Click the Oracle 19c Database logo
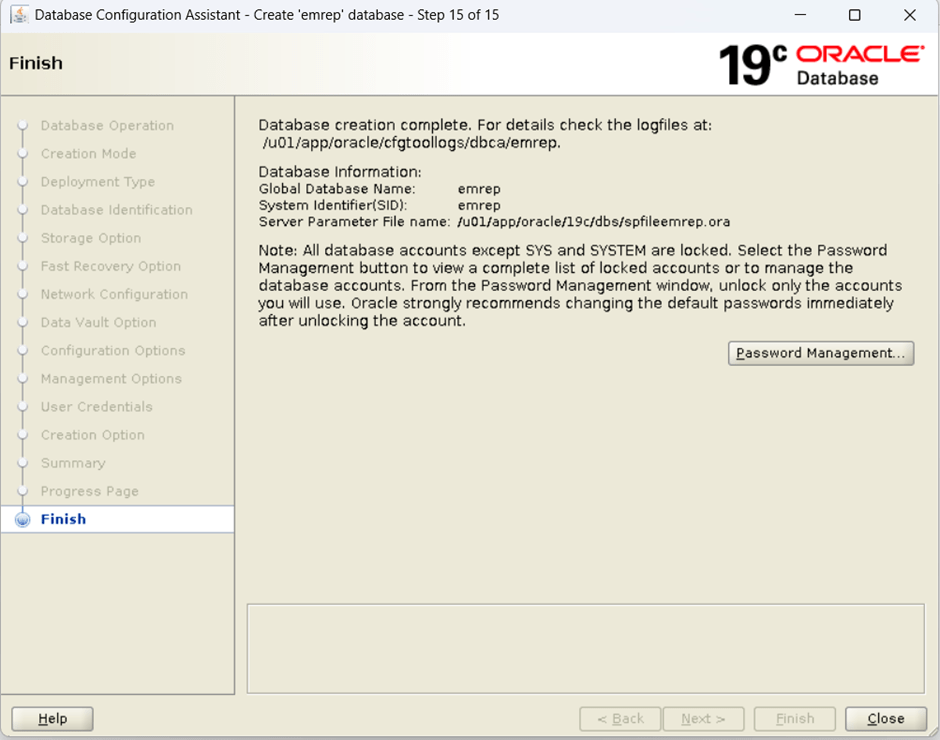 [x=820, y=64]
